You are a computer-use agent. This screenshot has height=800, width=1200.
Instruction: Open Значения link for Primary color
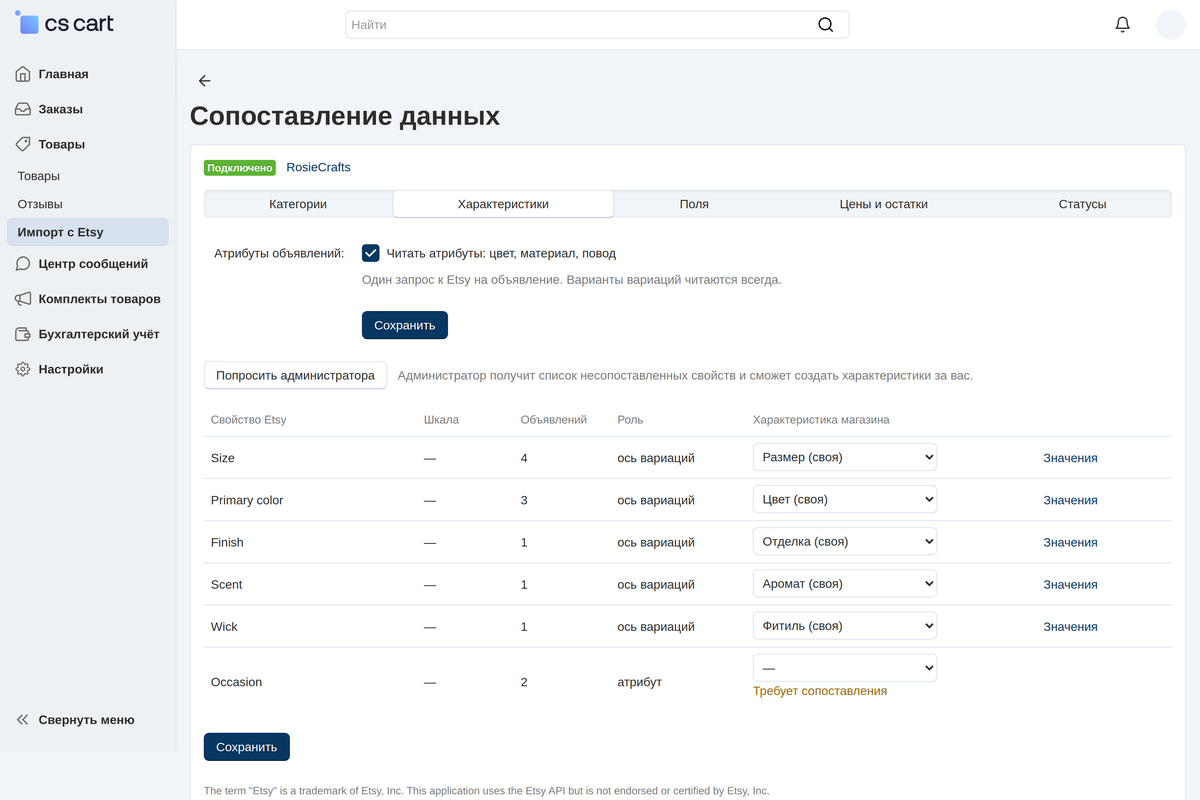[x=1070, y=500]
